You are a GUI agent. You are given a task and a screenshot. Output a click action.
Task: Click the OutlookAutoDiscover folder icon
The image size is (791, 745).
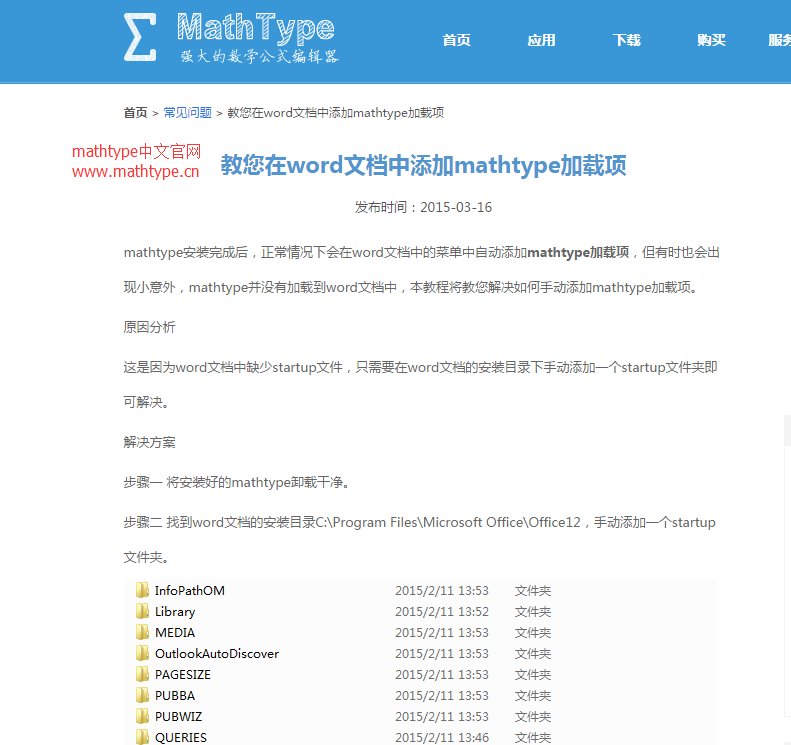pyautogui.click(x=142, y=653)
